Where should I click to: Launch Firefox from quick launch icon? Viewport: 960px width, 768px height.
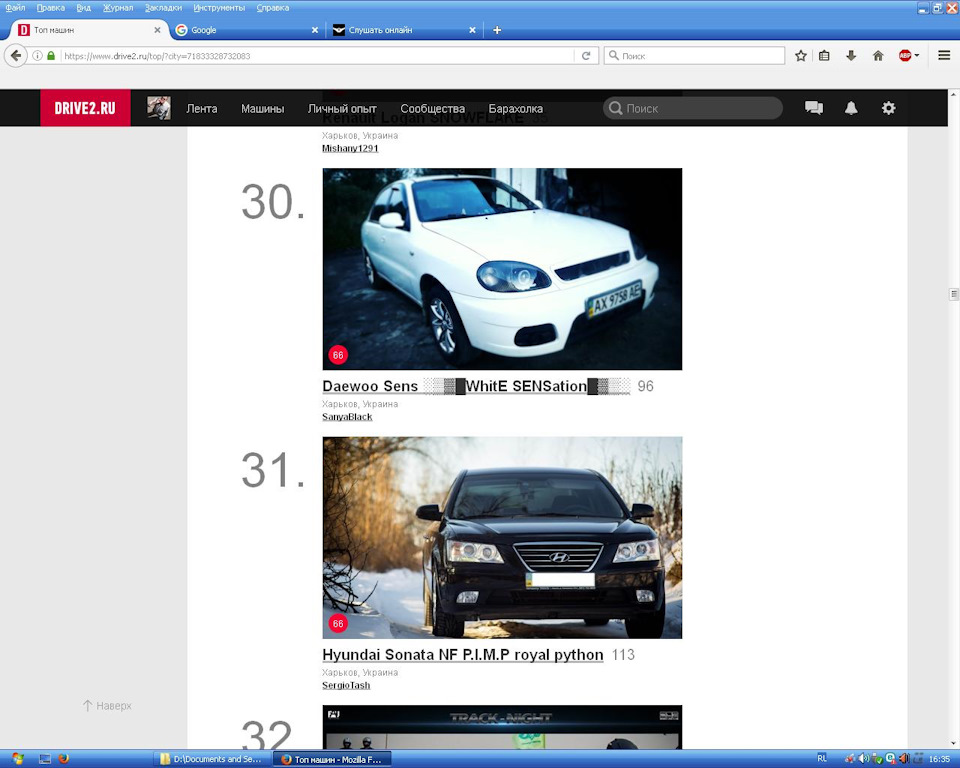64,759
